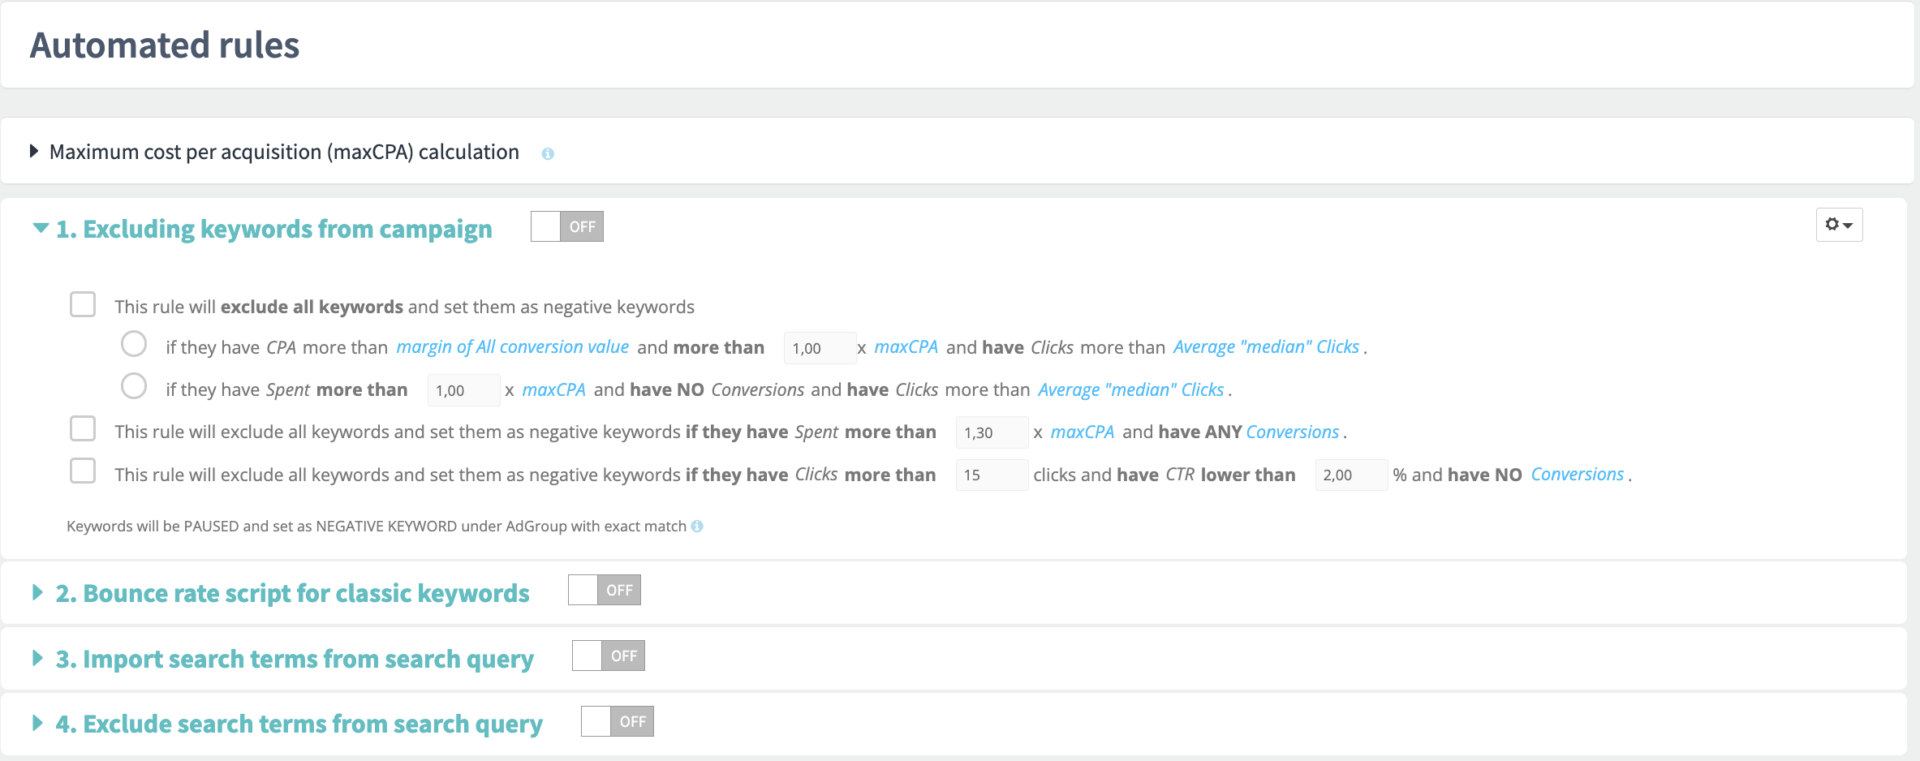Check the CTR lower than rule checkbox
The width and height of the screenshot is (1920, 761).
[83, 471]
